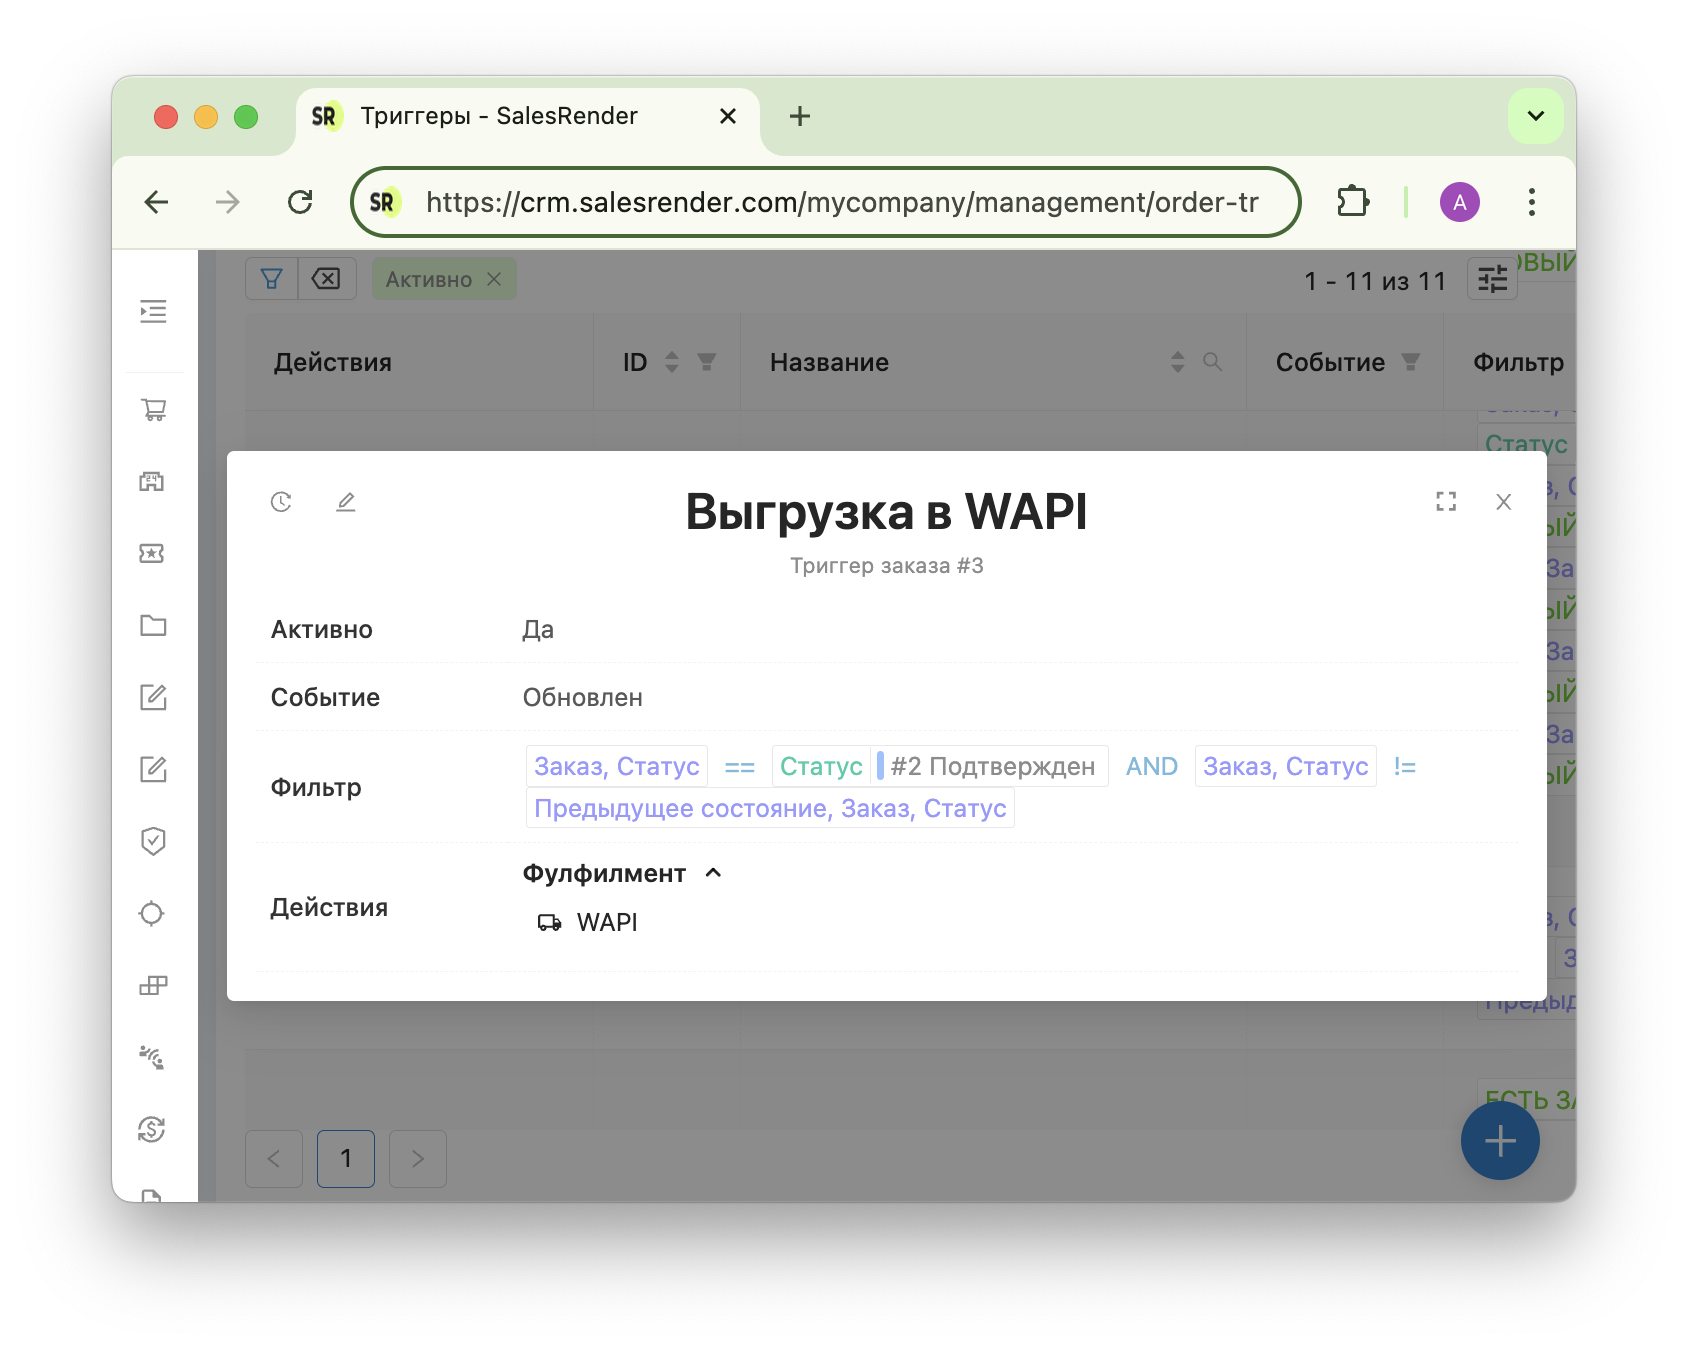Filter the ID column
Image resolution: width=1688 pixels, height=1350 pixels.
[707, 362]
